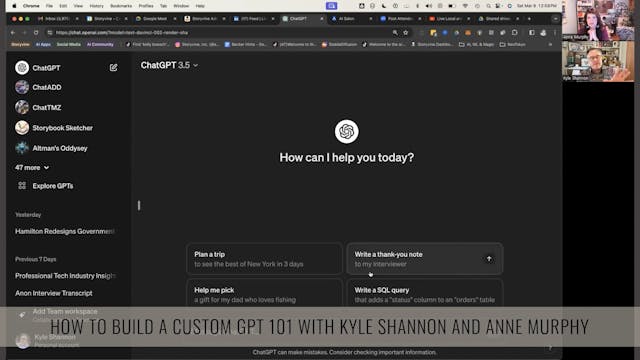Open the Storybook Sketcher GPT

tap(54, 128)
